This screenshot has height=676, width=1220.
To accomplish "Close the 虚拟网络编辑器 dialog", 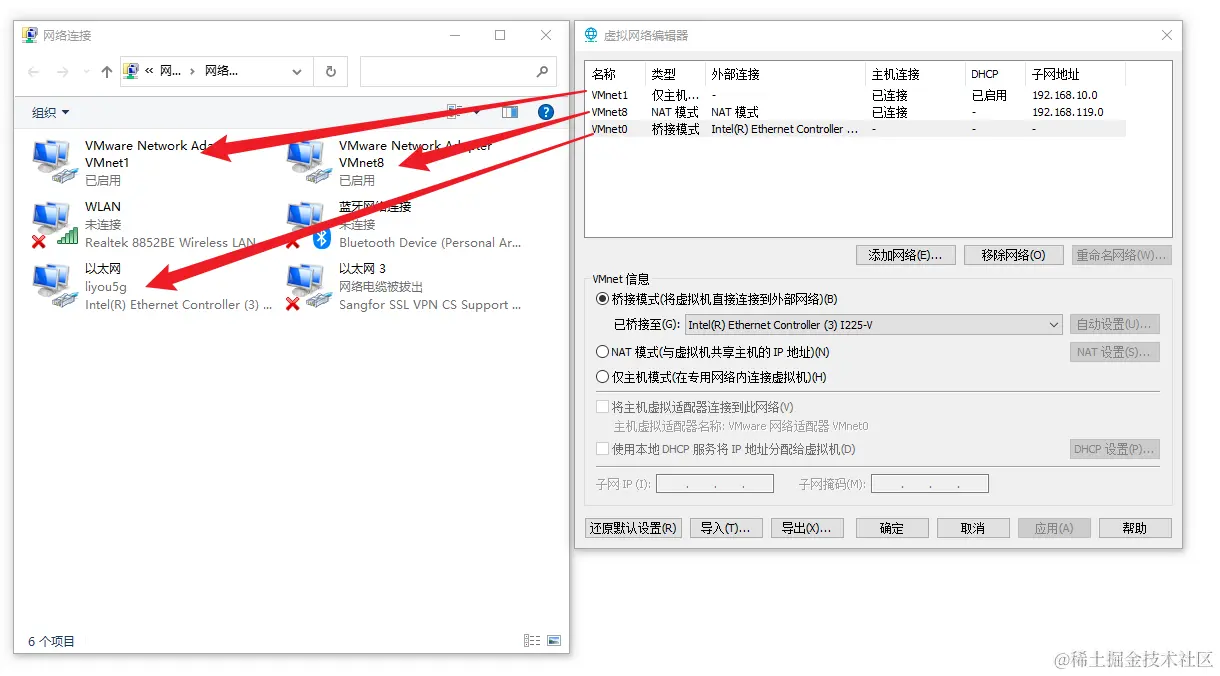I will click(1166, 35).
